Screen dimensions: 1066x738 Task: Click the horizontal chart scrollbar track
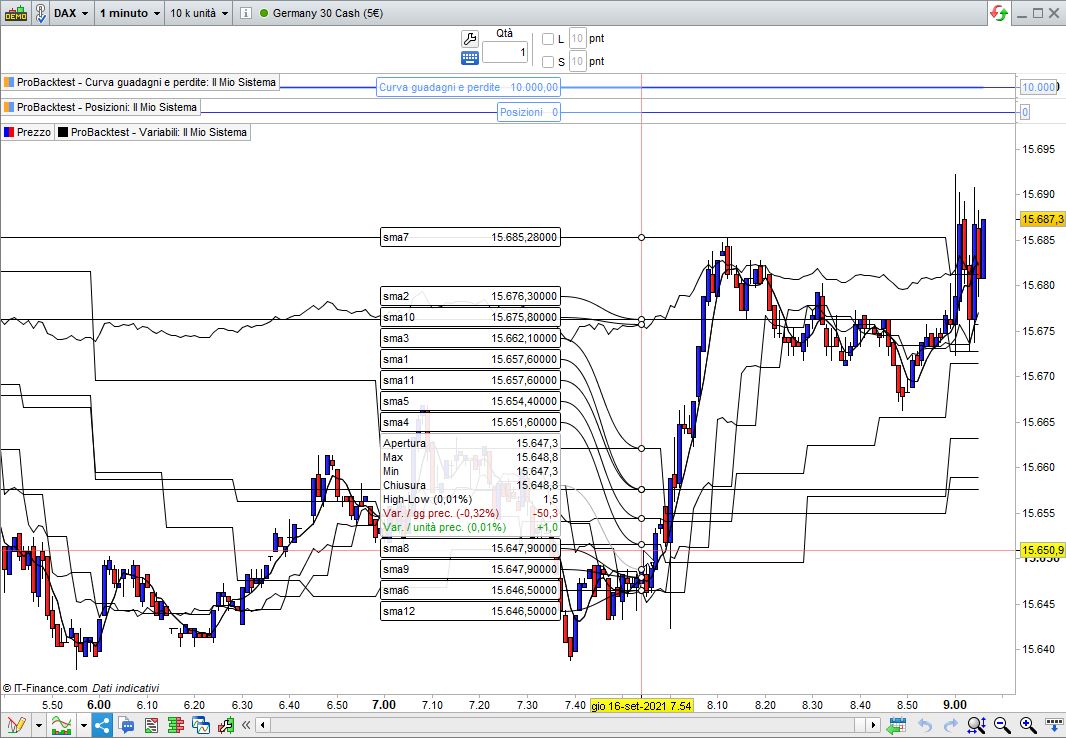(560, 725)
